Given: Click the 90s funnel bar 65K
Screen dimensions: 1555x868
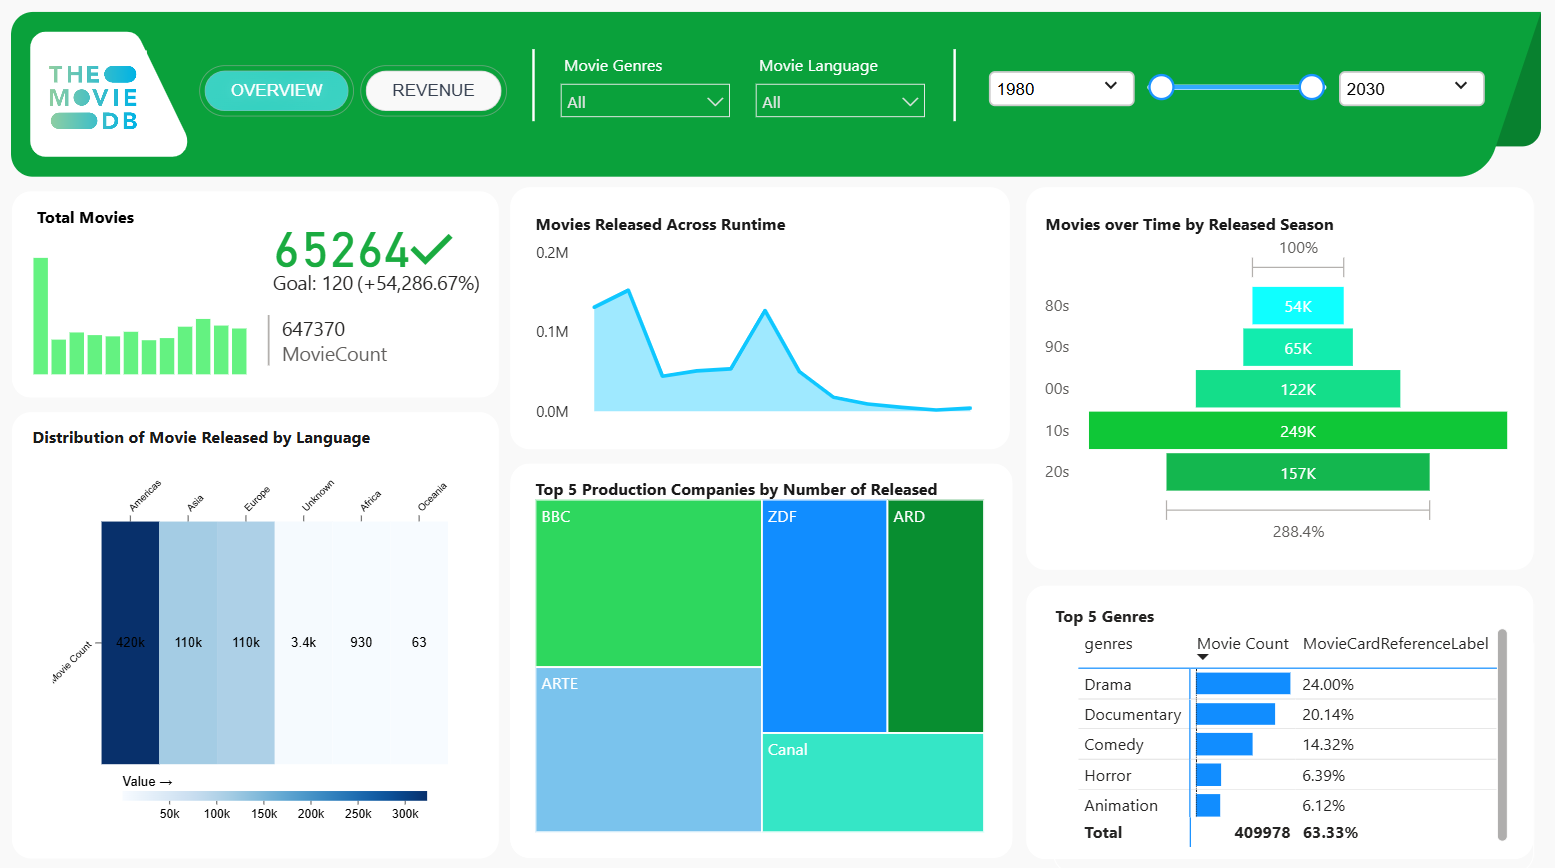Looking at the screenshot, I should point(1298,348).
